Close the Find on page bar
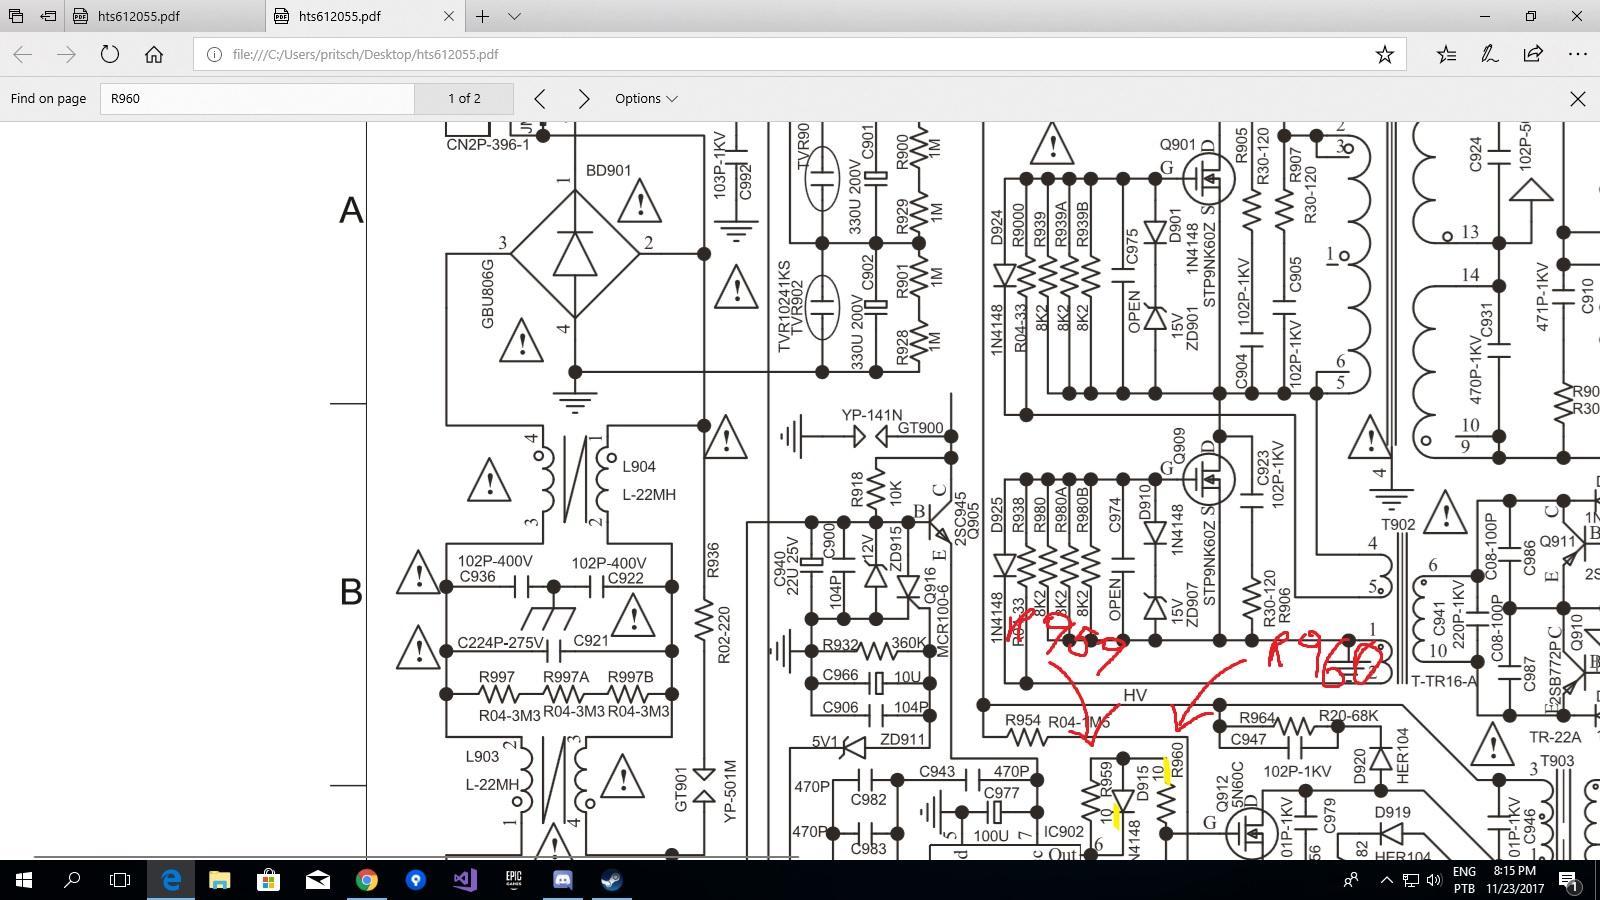Screen dimensions: 1600x900 point(1577,98)
